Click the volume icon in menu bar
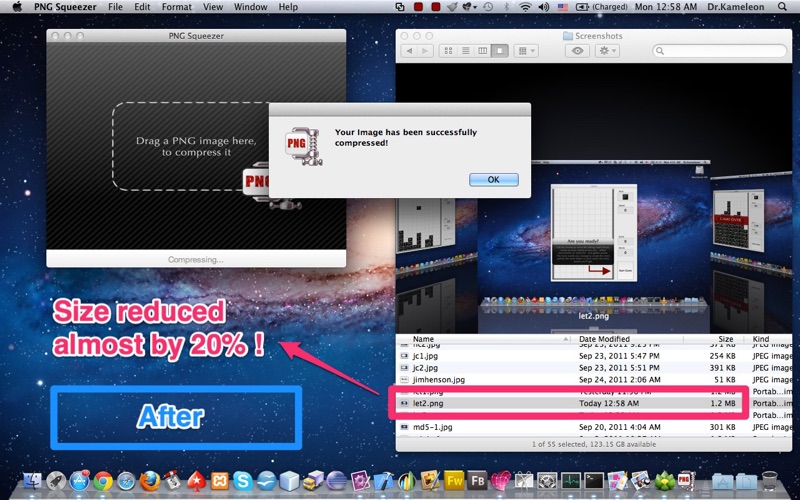Screen dimensions: 800x500 (543, 7)
